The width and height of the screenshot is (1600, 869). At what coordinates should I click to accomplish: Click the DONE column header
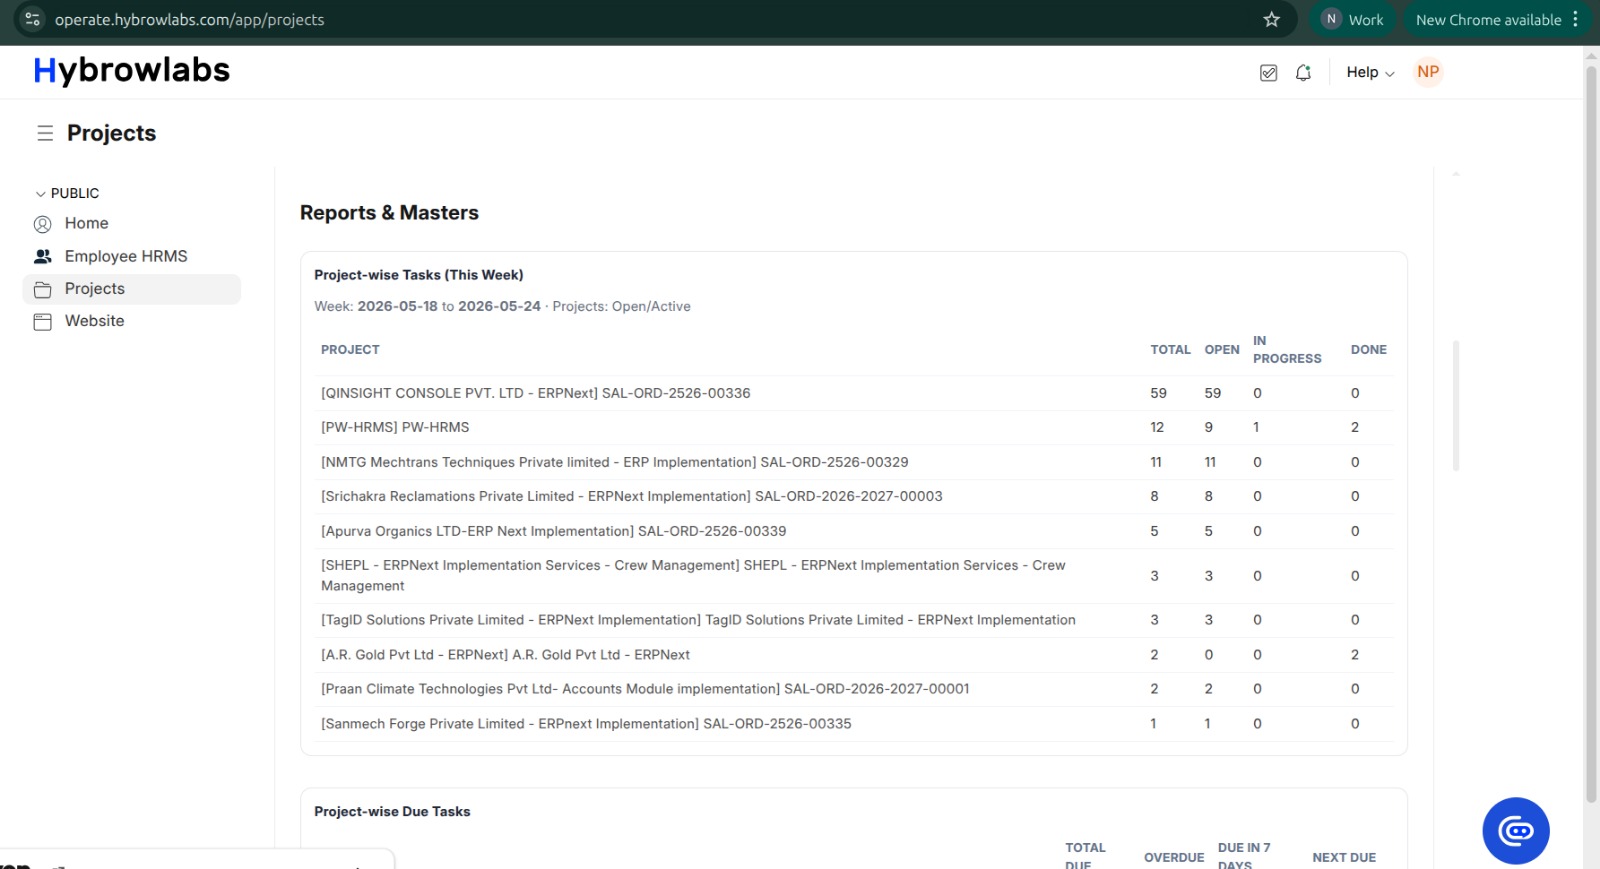1368,350
